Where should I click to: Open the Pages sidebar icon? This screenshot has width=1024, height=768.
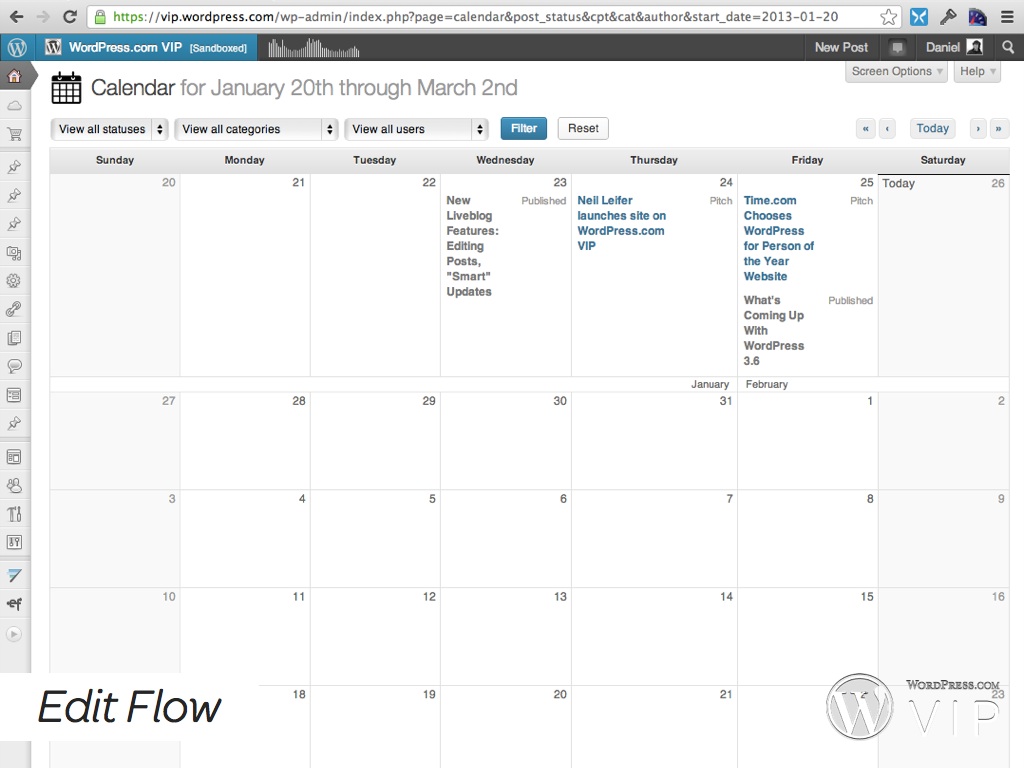pyautogui.click(x=14, y=338)
